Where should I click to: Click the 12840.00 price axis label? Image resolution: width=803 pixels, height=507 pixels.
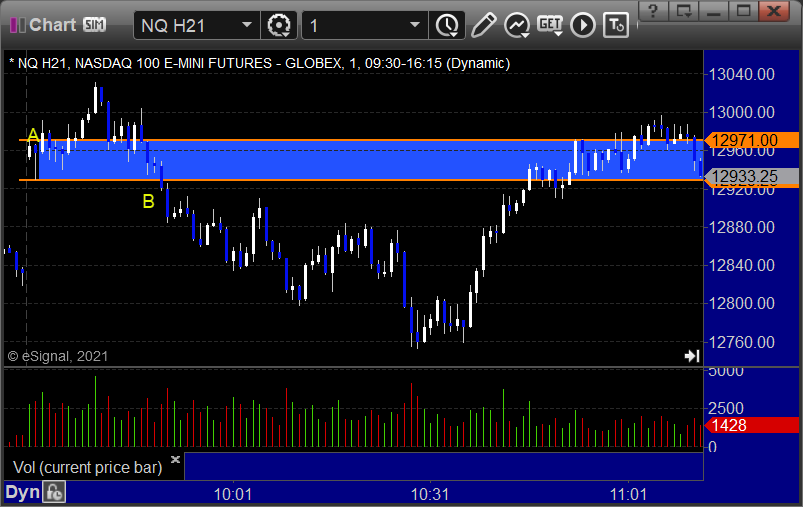[x=741, y=265]
